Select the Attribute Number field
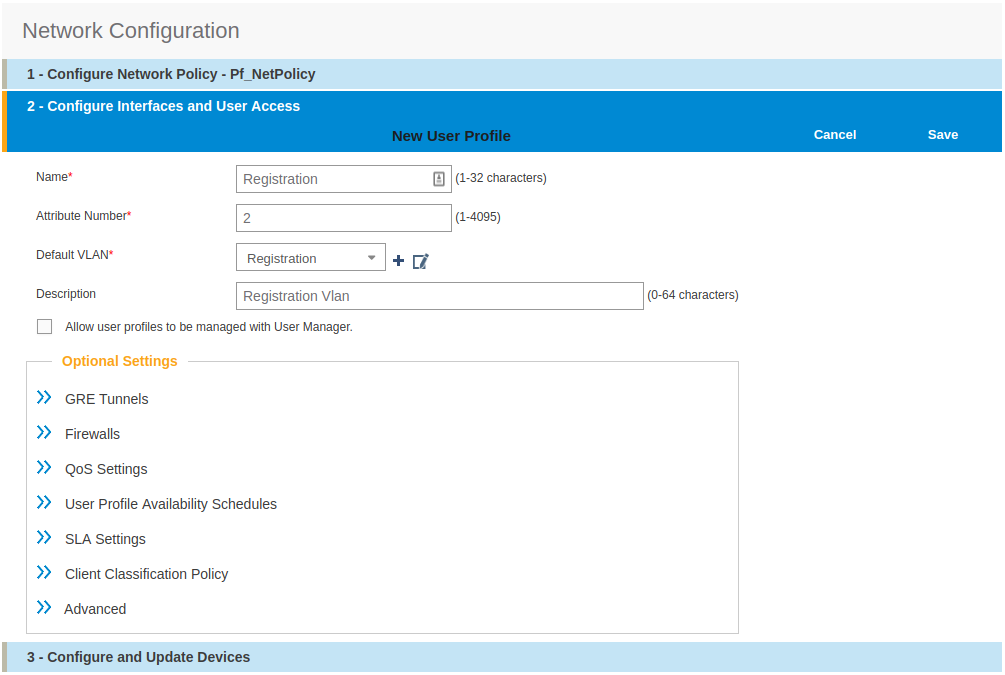Viewport: 1005px width, 675px height. [x=343, y=217]
